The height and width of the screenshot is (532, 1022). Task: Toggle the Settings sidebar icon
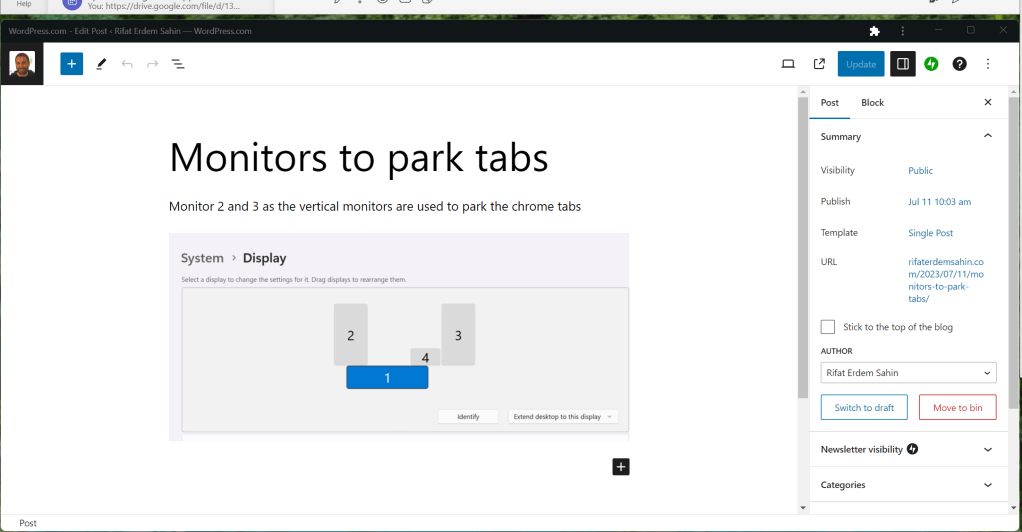tap(903, 64)
